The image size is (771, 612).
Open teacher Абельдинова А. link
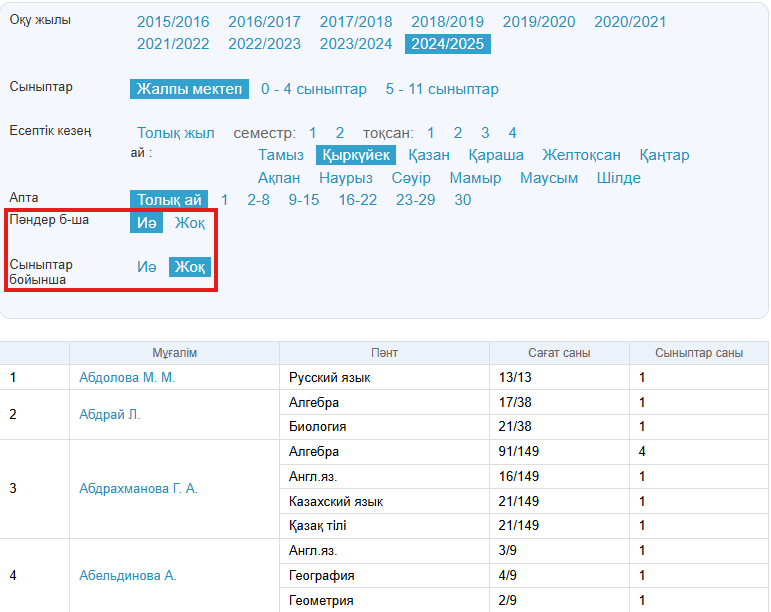pos(127,576)
